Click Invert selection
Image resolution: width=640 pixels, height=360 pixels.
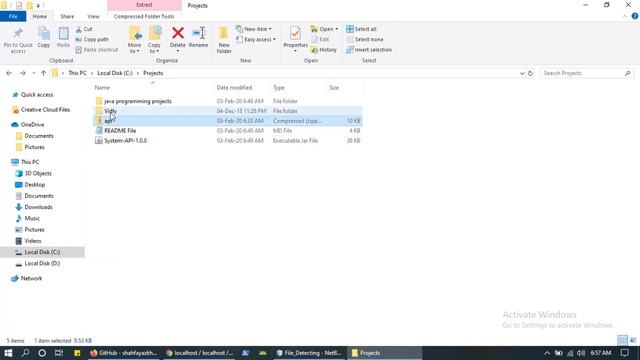(x=369, y=50)
